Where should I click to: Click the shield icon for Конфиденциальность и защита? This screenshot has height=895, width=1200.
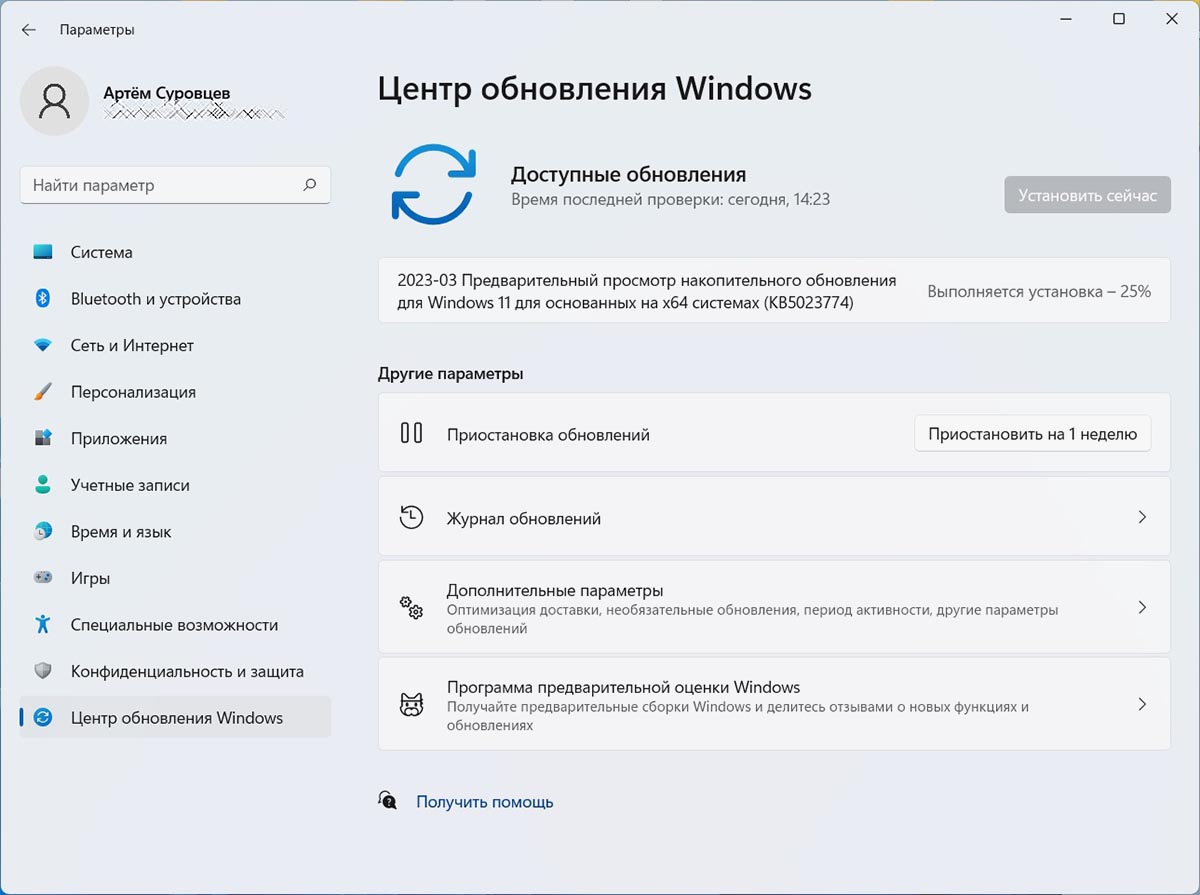[43, 671]
